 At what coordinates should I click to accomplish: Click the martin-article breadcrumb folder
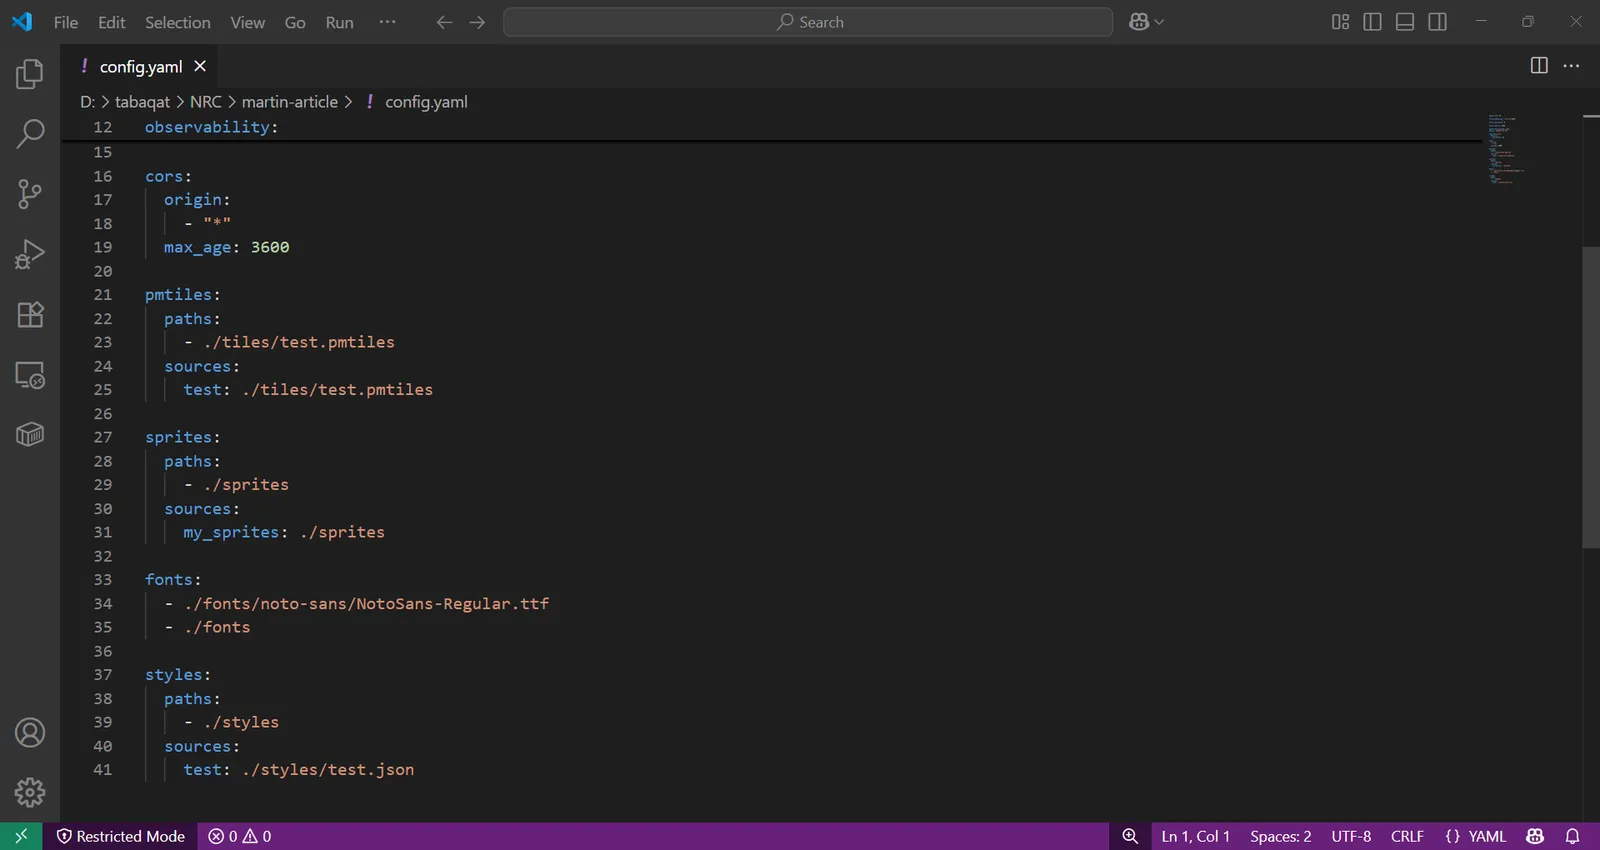pyautogui.click(x=290, y=102)
